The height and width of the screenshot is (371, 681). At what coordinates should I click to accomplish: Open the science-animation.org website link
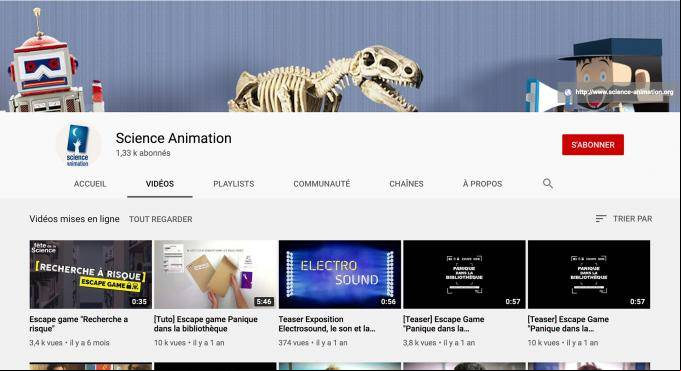(x=624, y=92)
